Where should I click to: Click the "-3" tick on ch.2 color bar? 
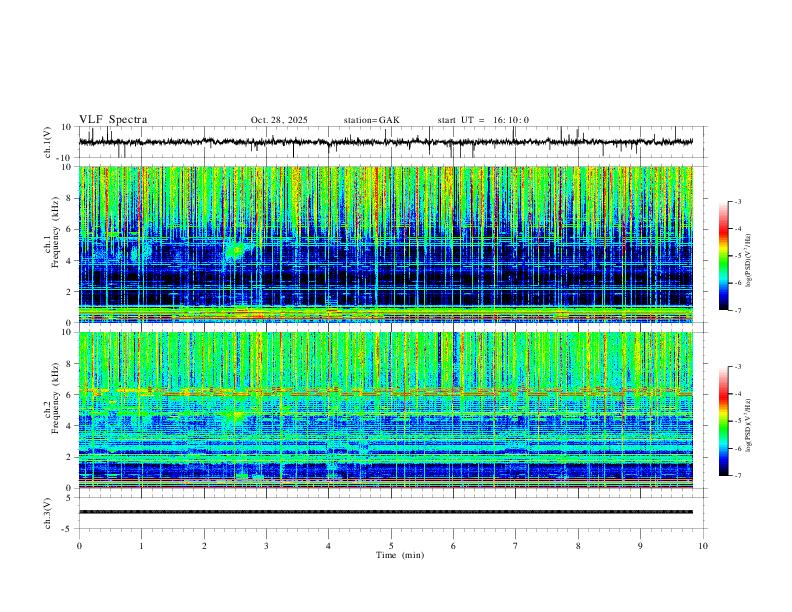737,367
